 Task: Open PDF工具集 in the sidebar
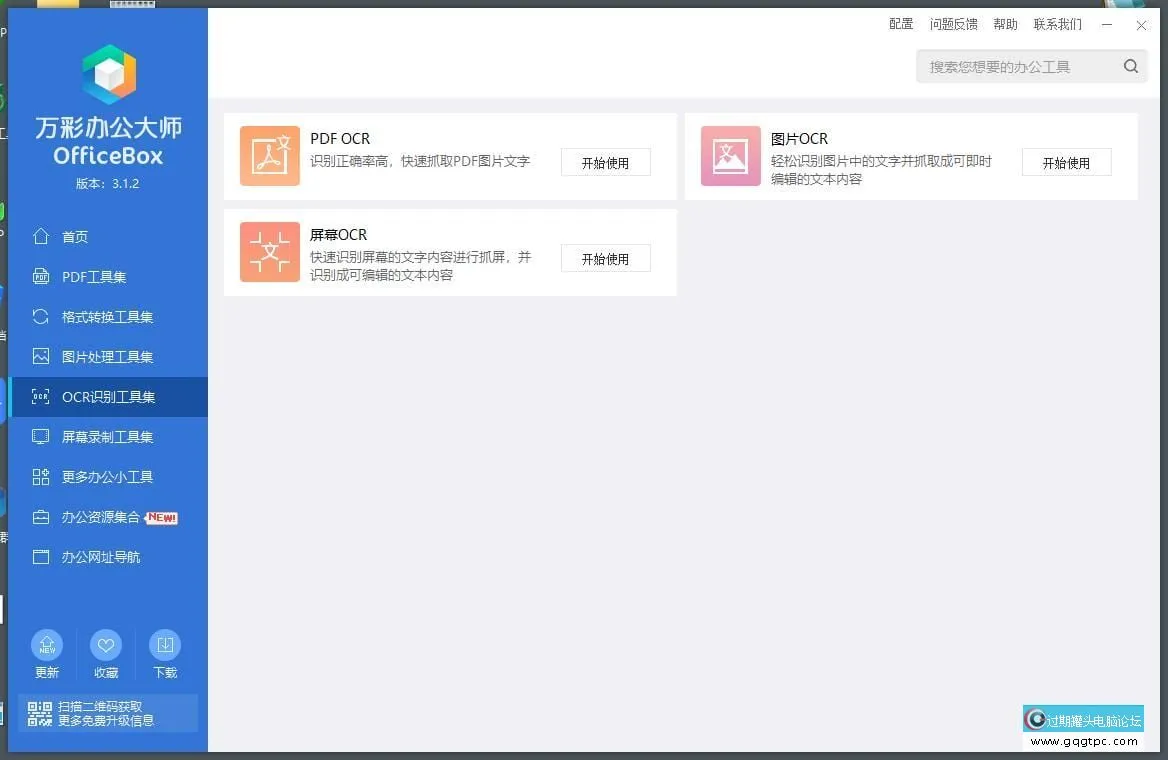tap(93, 277)
